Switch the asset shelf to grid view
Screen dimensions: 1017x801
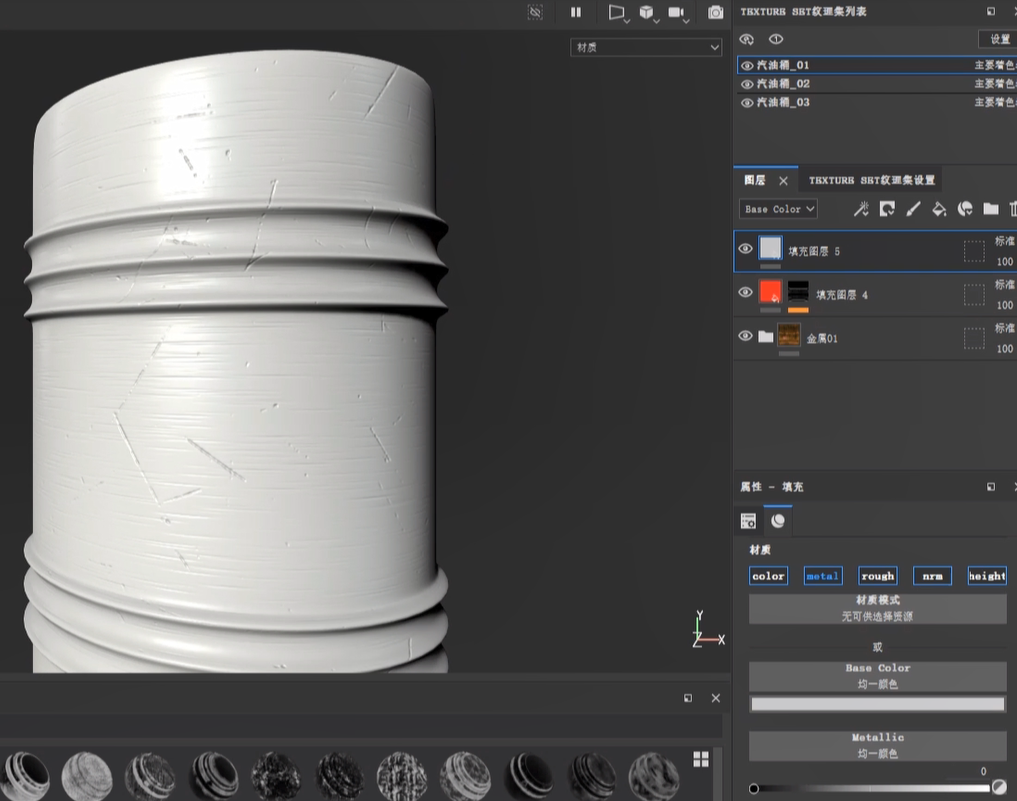(x=700, y=759)
